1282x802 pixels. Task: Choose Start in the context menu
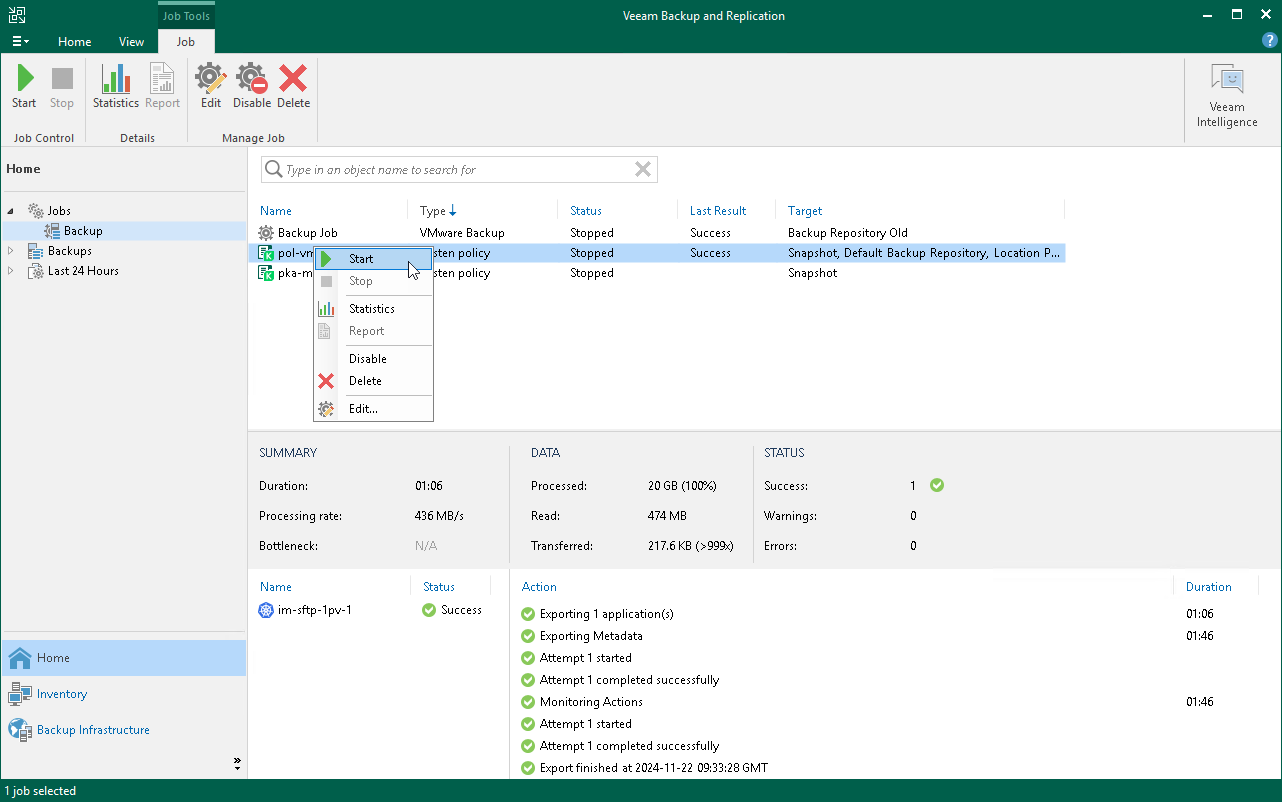click(x=373, y=259)
